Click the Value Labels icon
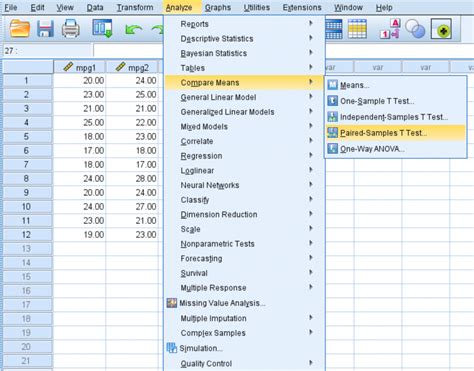The height and width of the screenshot is (371, 474). click(390, 29)
